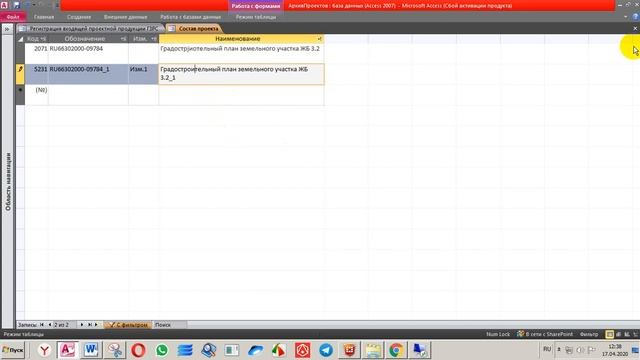Open the blue stacked-layers taskbar icon
640x360 pixels.
pyautogui.click(x=185, y=350)
